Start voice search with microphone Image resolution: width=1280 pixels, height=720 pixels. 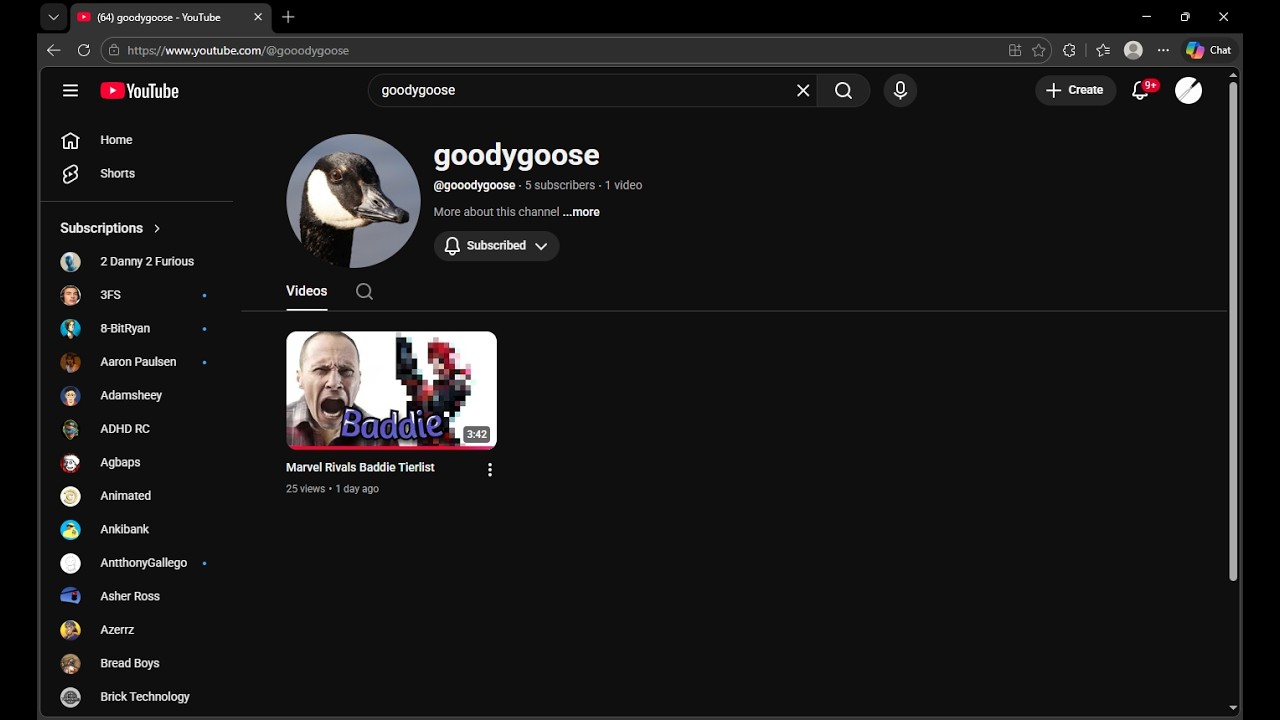900,91
